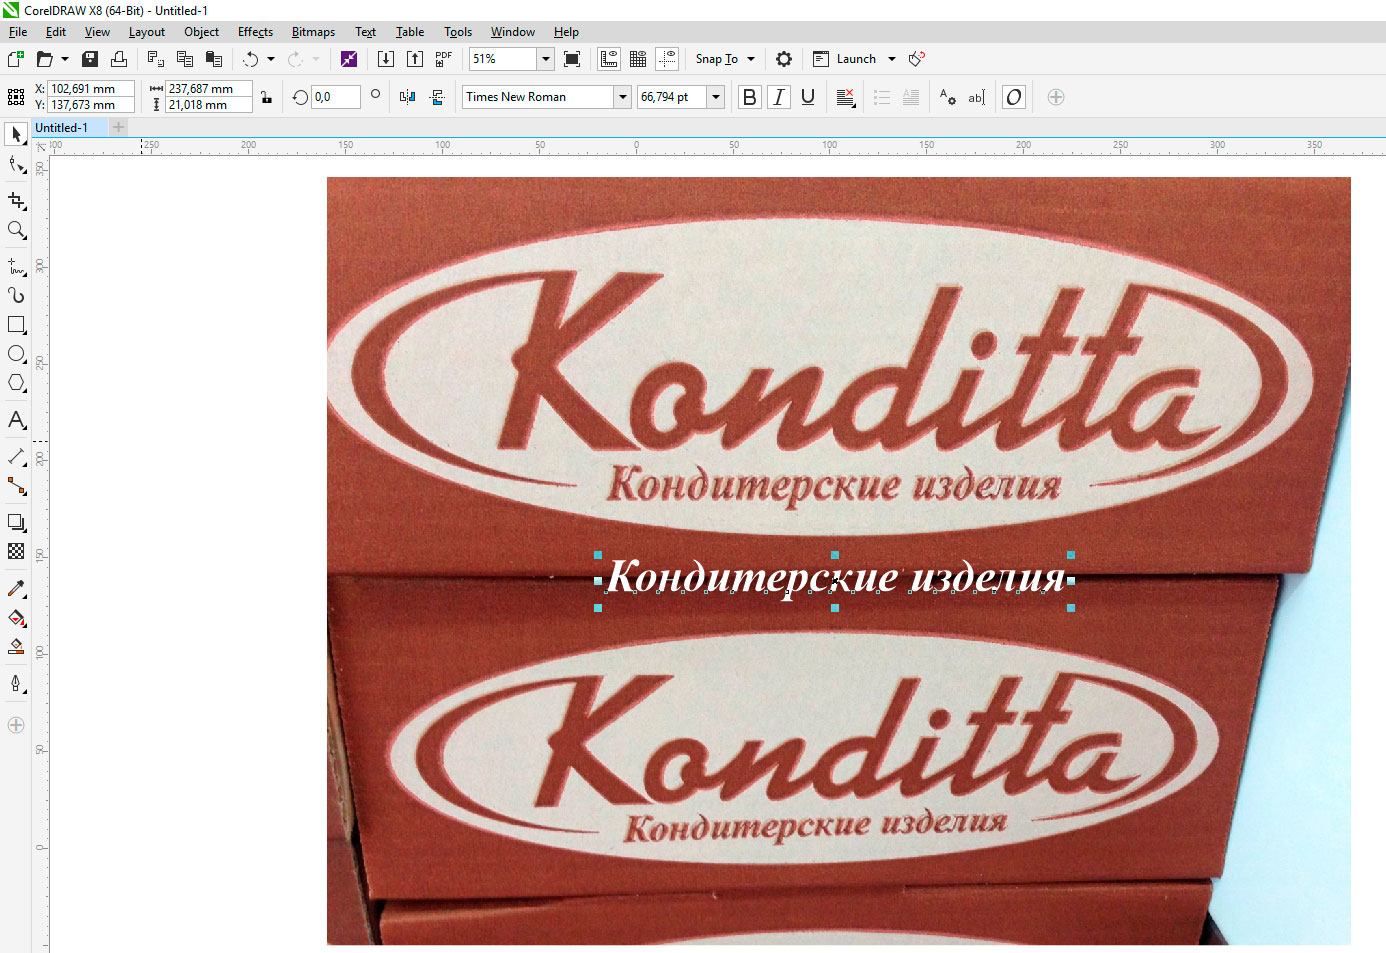Viewport: 1386px width, 953px height.
Task: Expand the Open recent files arrow
Action: point(65,59)
